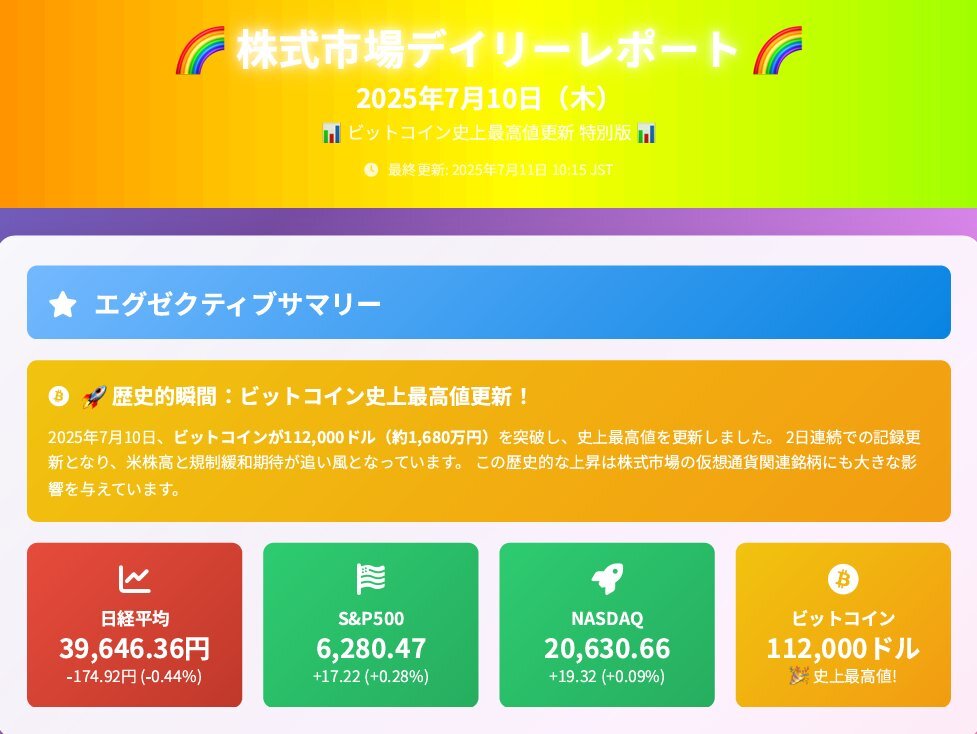Image resolution: width=977 pixels, height=734 pixels.
Task: Click the rainbow emoji left of the title
Action: 200,50
